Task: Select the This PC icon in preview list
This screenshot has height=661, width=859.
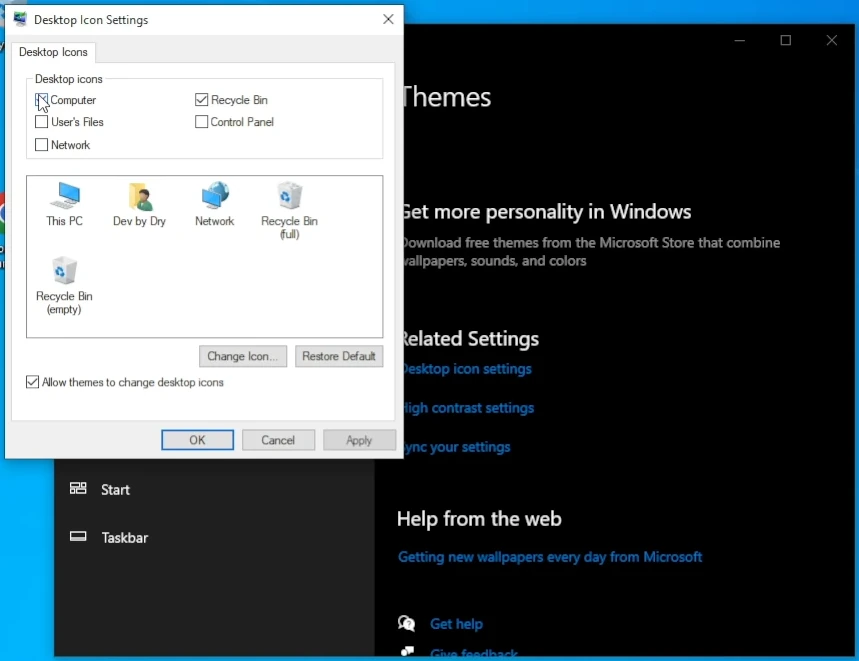Action: tap(65, 204)
